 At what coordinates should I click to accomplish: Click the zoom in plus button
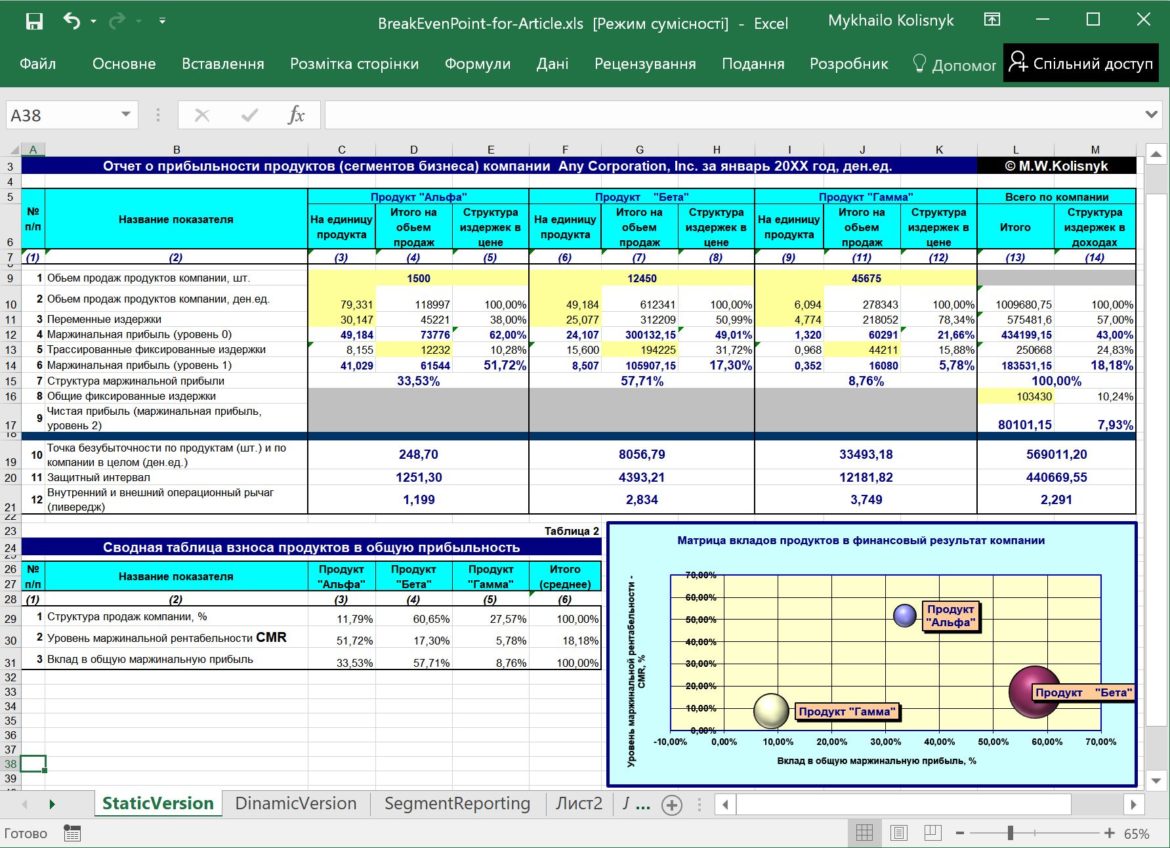click(x=1110, y=833)
